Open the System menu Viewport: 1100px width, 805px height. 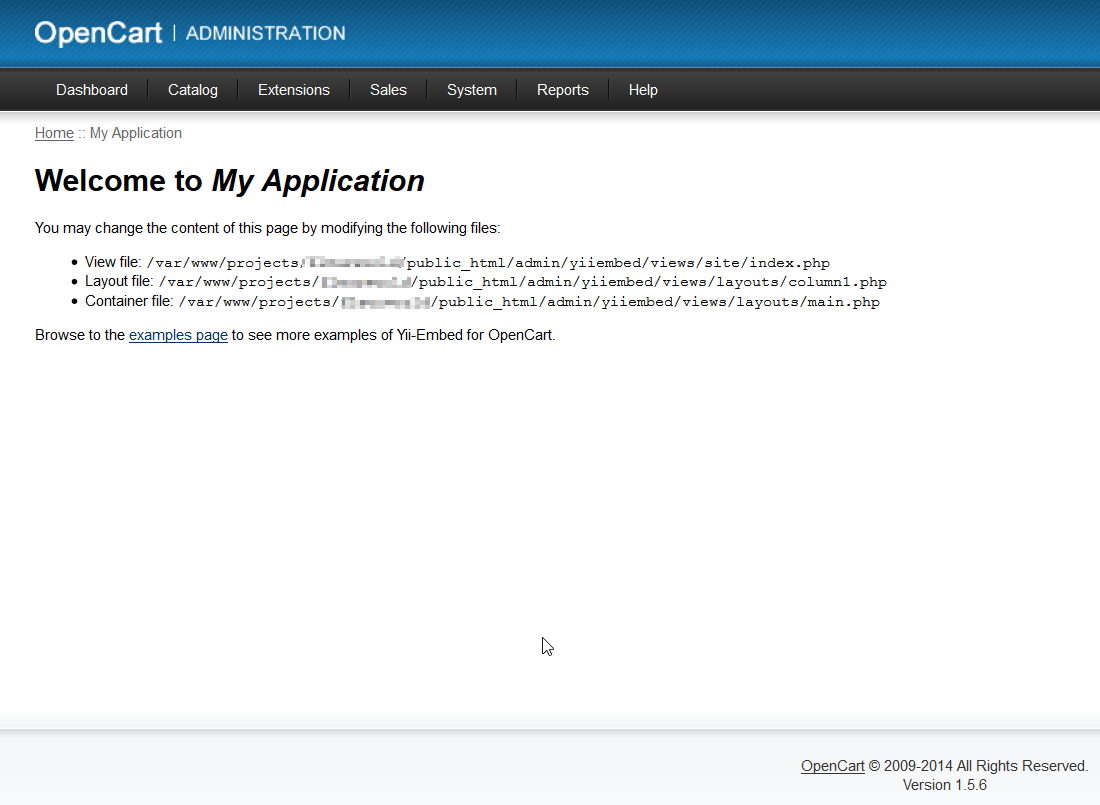[471, 90]
